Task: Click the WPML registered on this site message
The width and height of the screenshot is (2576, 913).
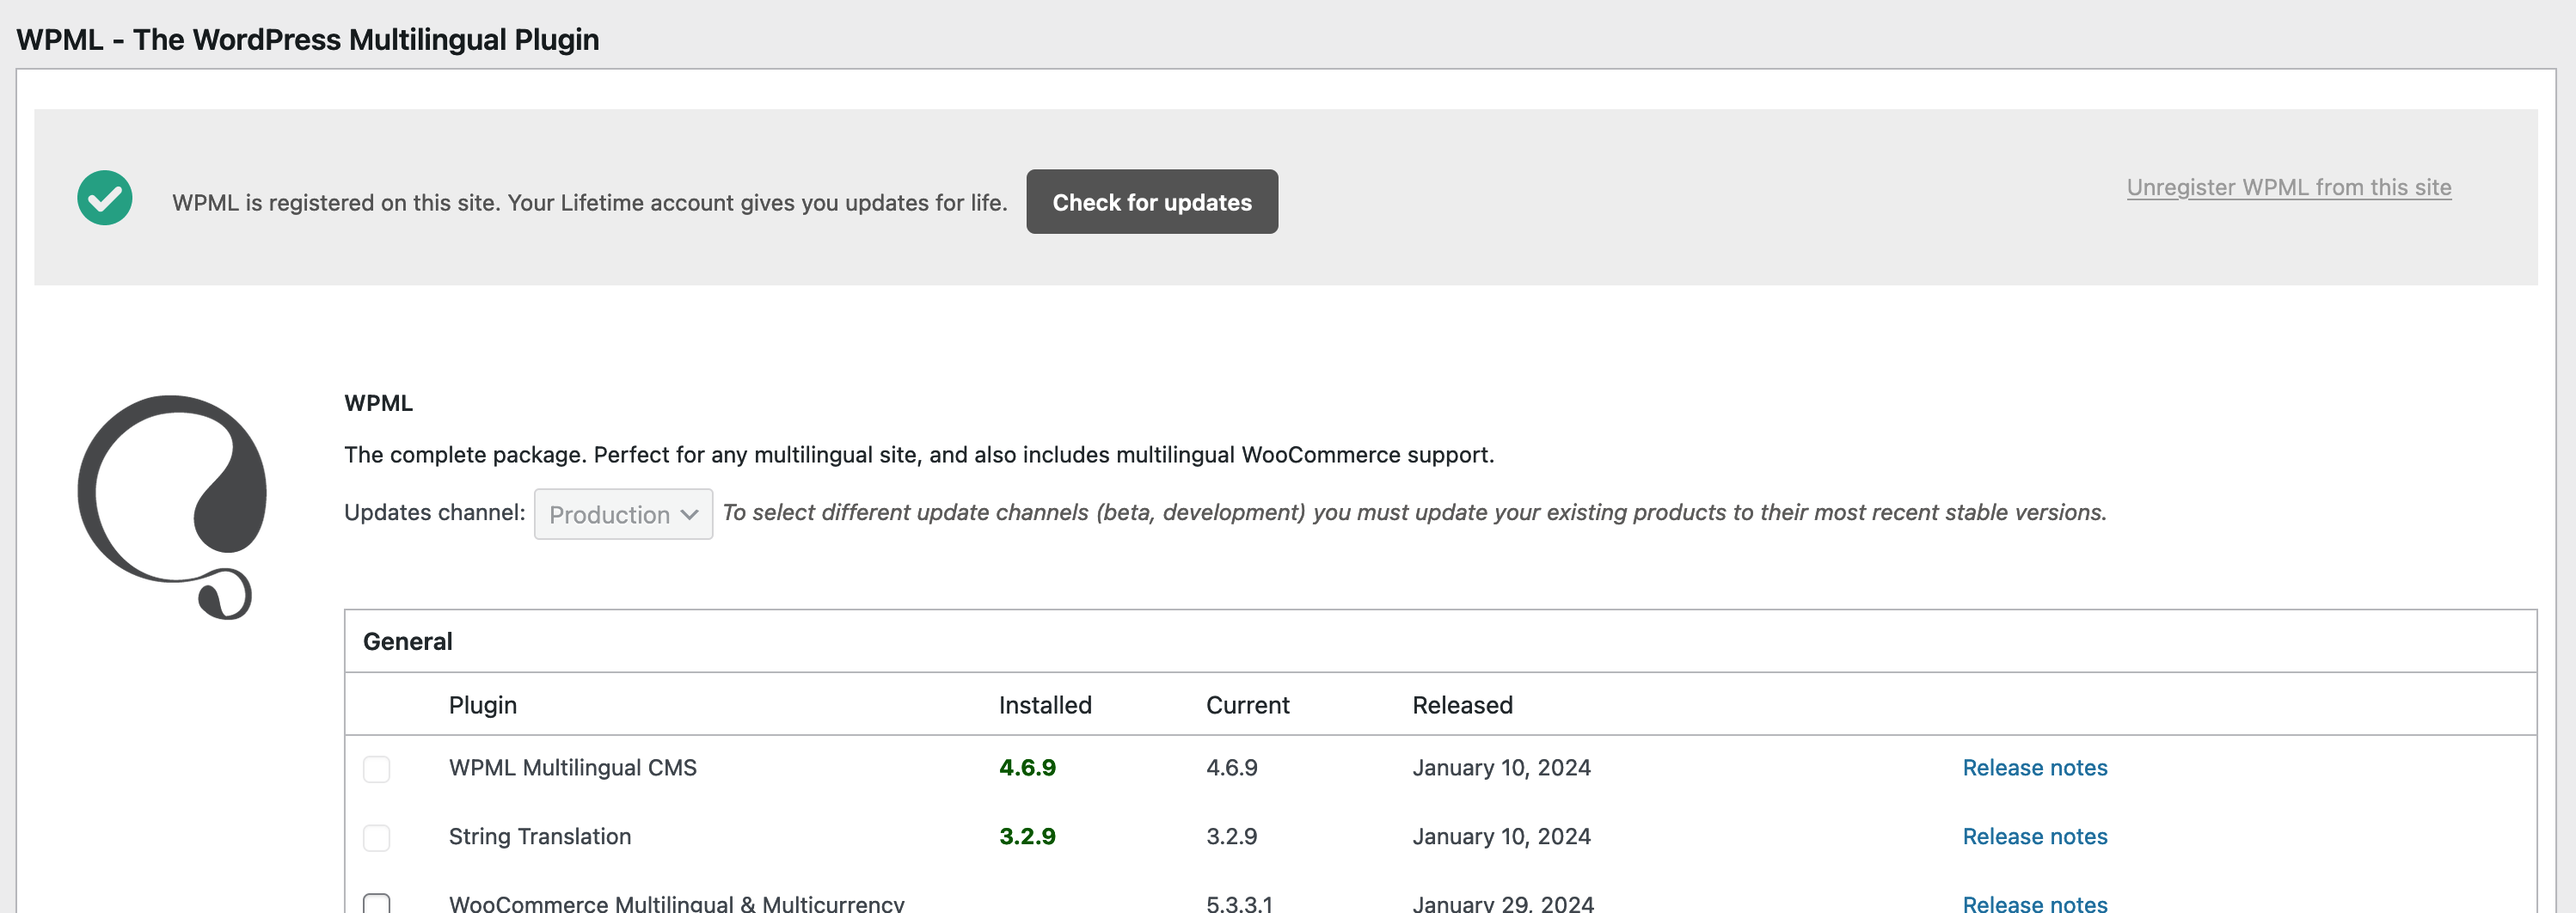Action: (x=590, y=202)
